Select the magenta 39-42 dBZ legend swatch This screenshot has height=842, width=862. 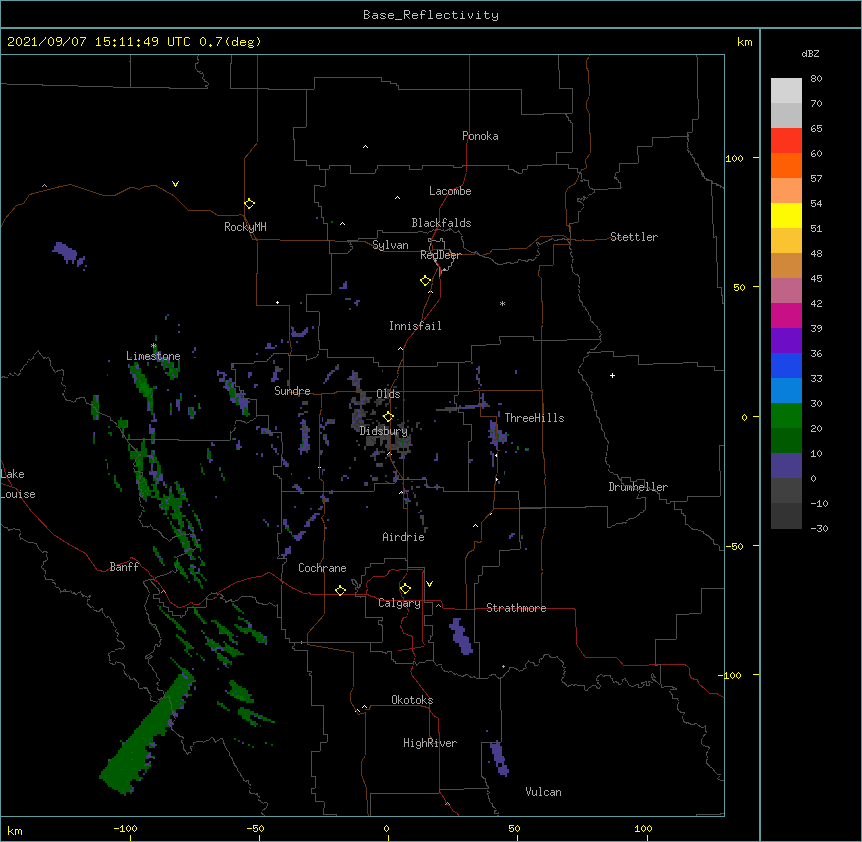click(786, 315)
